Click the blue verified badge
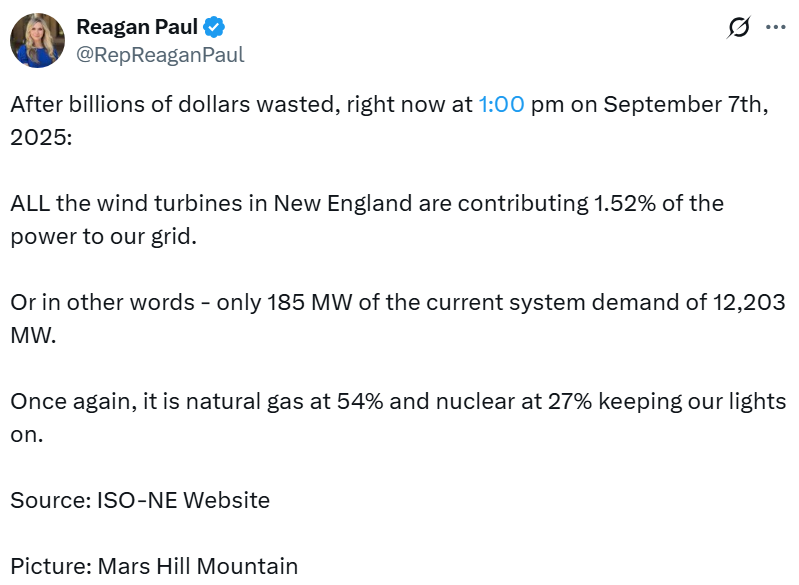Screen dimensions: 799x585 pyautogui.click(x=211, y=28)
